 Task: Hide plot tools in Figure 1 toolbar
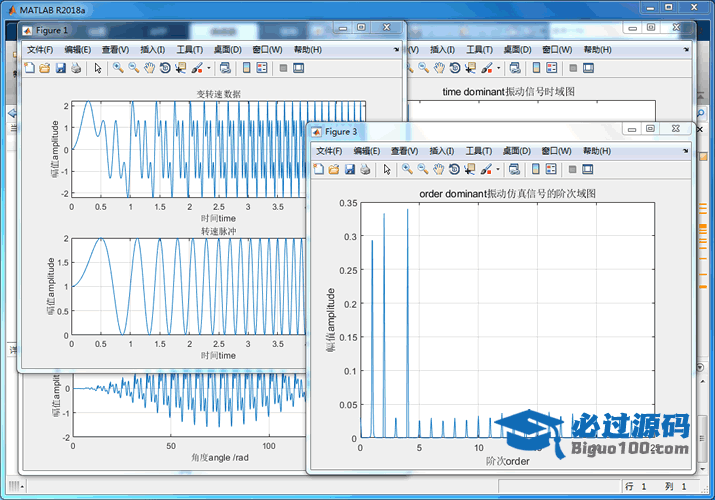click(x=283, y=68)
